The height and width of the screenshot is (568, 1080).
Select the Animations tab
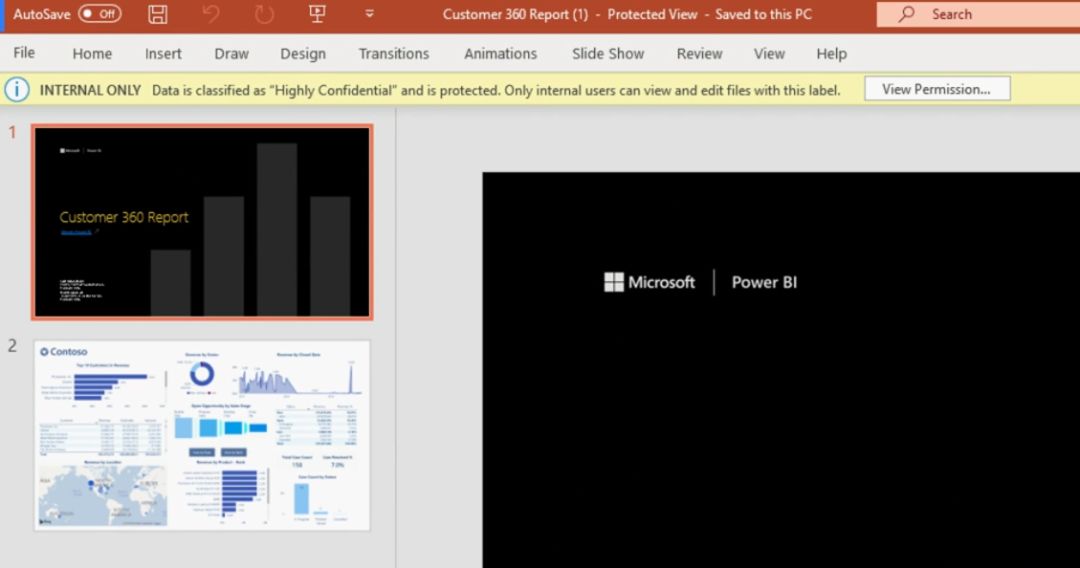[x=501, y=54]
